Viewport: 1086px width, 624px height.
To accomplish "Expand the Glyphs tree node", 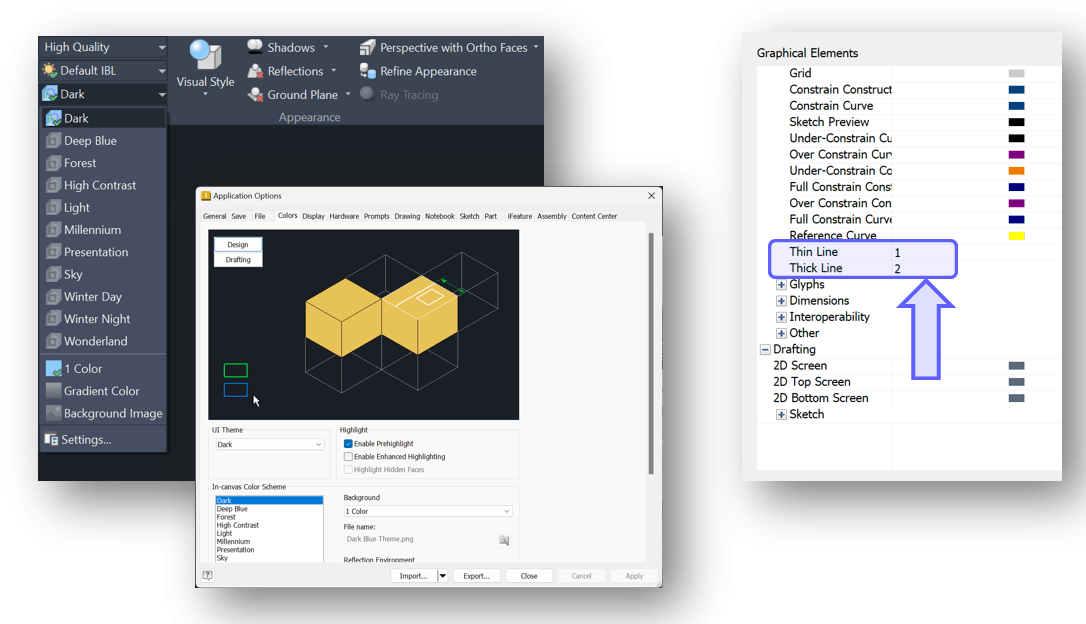I will (781, 285).
